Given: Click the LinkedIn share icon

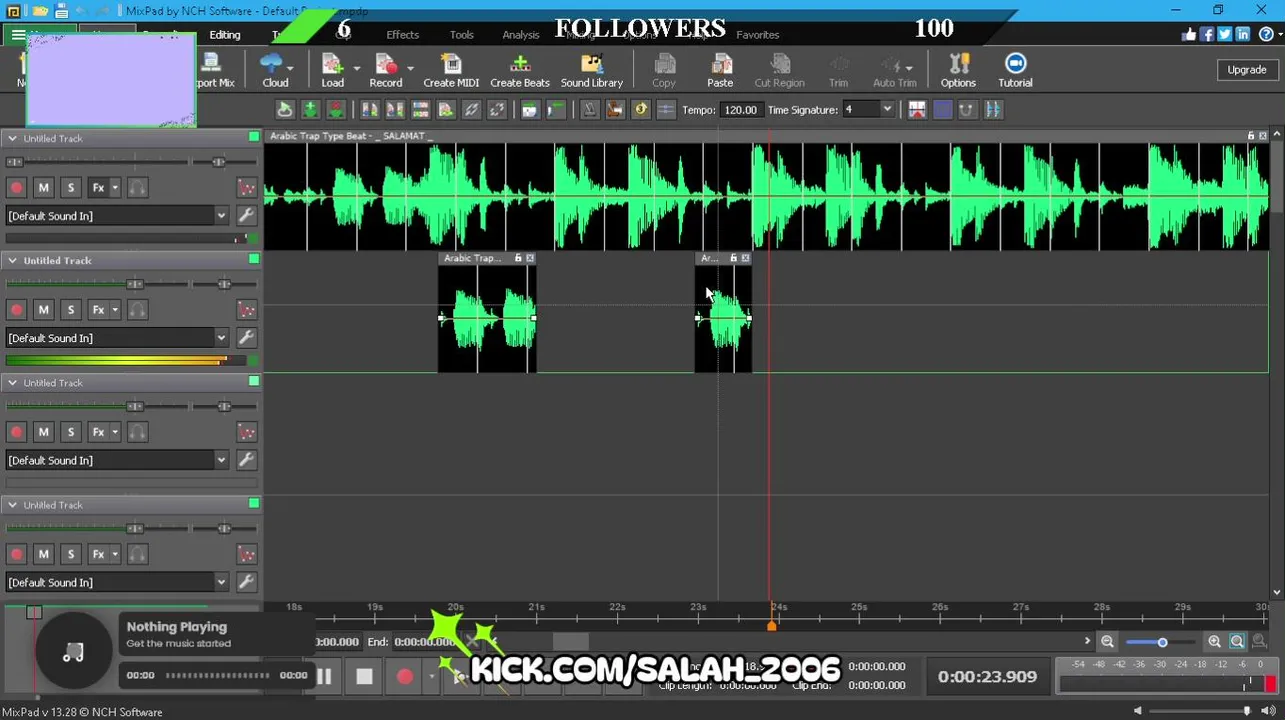Looking at the screenshot, I should (x=1242, y=35).
